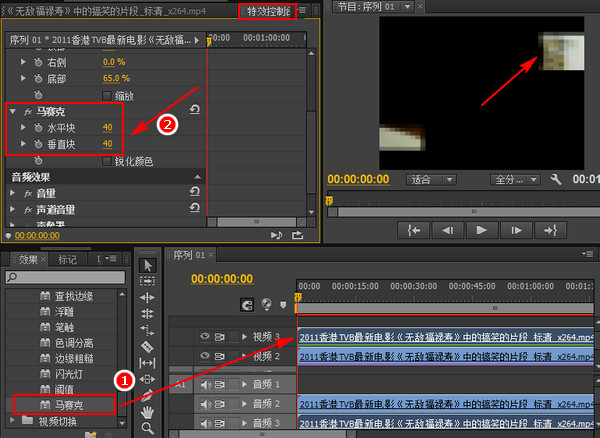This screenshot has width=600, height=438.
Task: Reset the 音量 audio effect
Action: pos(195,191)
